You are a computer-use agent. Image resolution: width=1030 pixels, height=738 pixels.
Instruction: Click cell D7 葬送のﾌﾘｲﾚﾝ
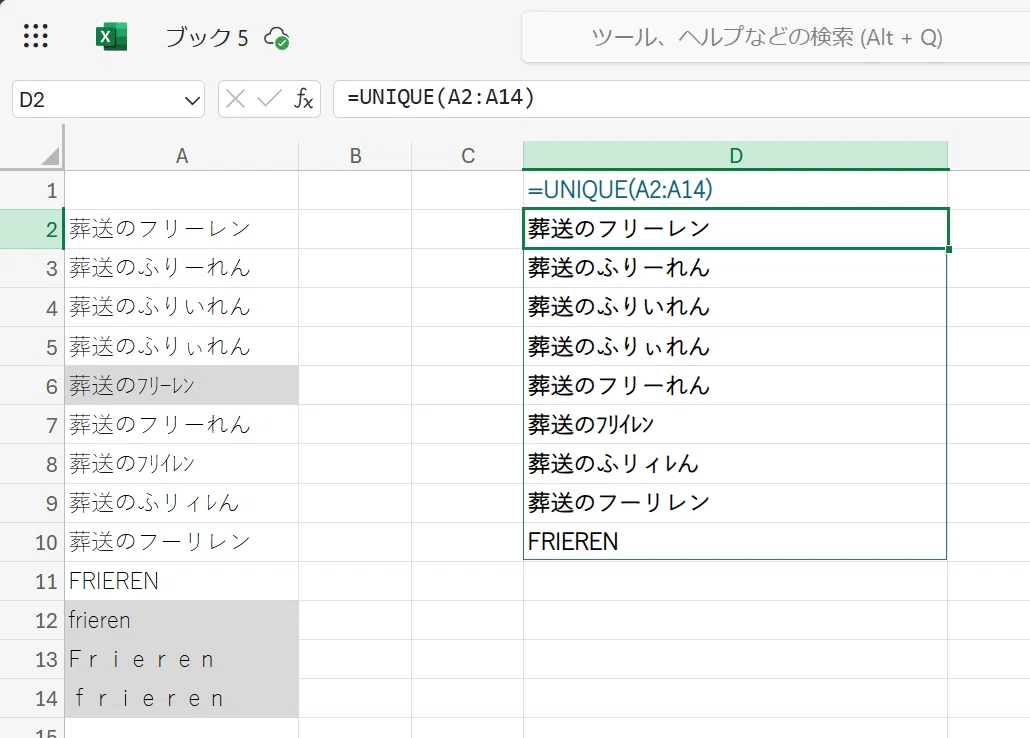pyautogui.click(x=736, y=425)
